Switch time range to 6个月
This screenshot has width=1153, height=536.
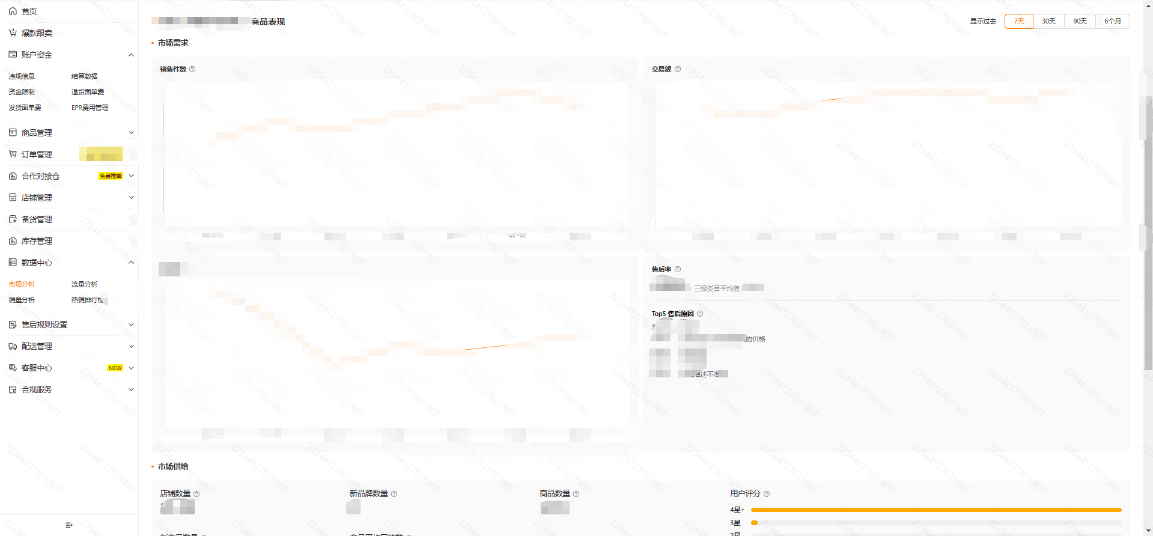click(x=1112, y=21)
